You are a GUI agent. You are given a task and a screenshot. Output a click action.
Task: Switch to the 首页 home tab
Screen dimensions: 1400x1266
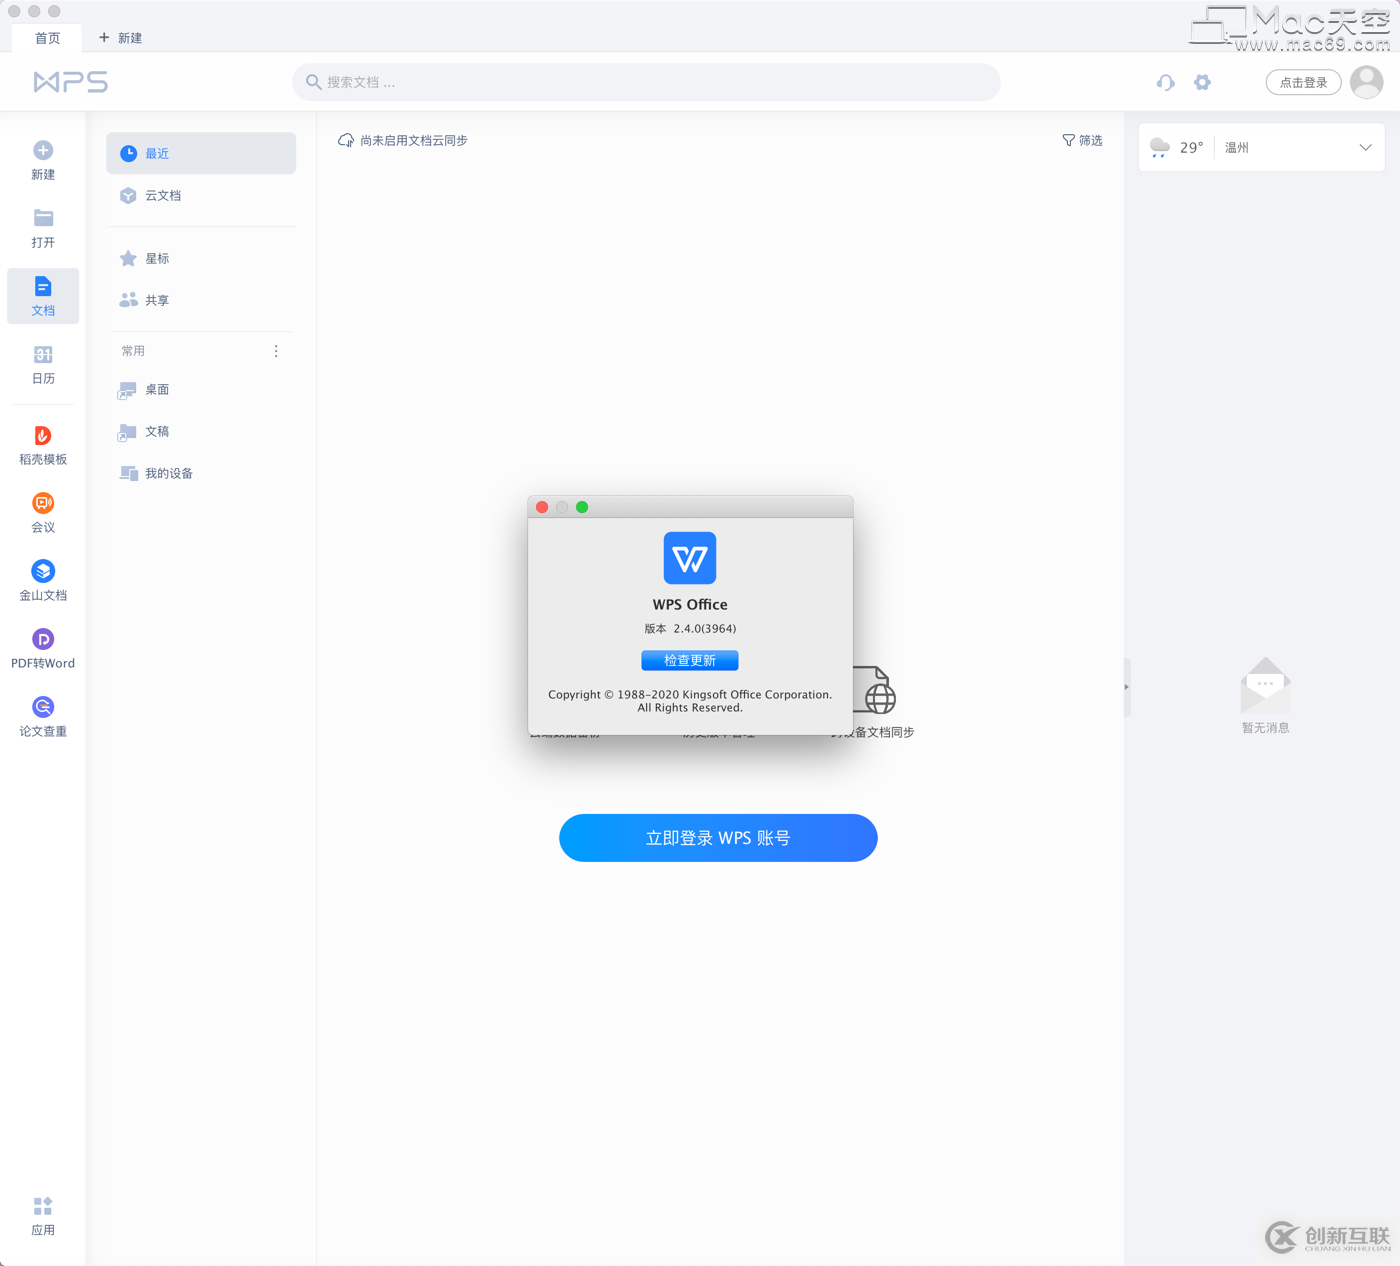pos(47,38)
